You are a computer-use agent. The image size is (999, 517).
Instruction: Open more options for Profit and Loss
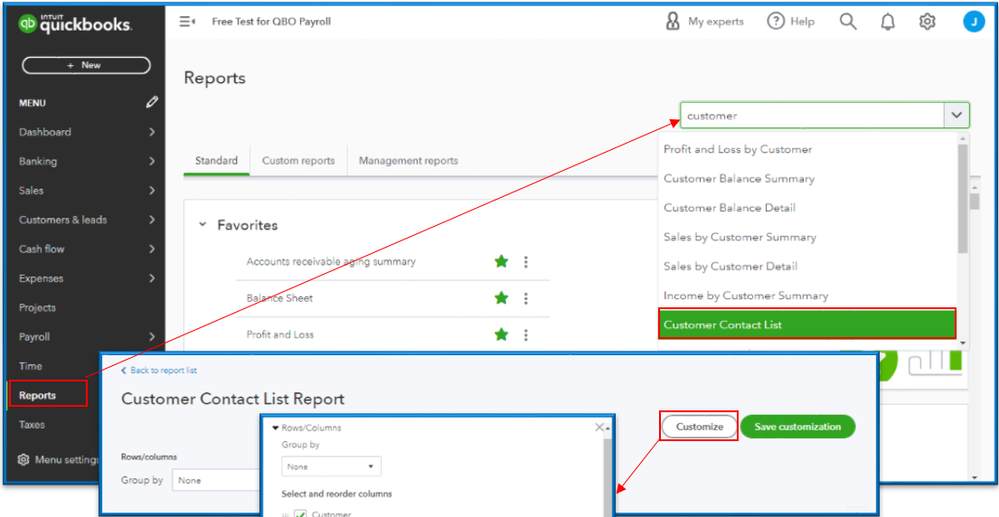coord(526,334)
